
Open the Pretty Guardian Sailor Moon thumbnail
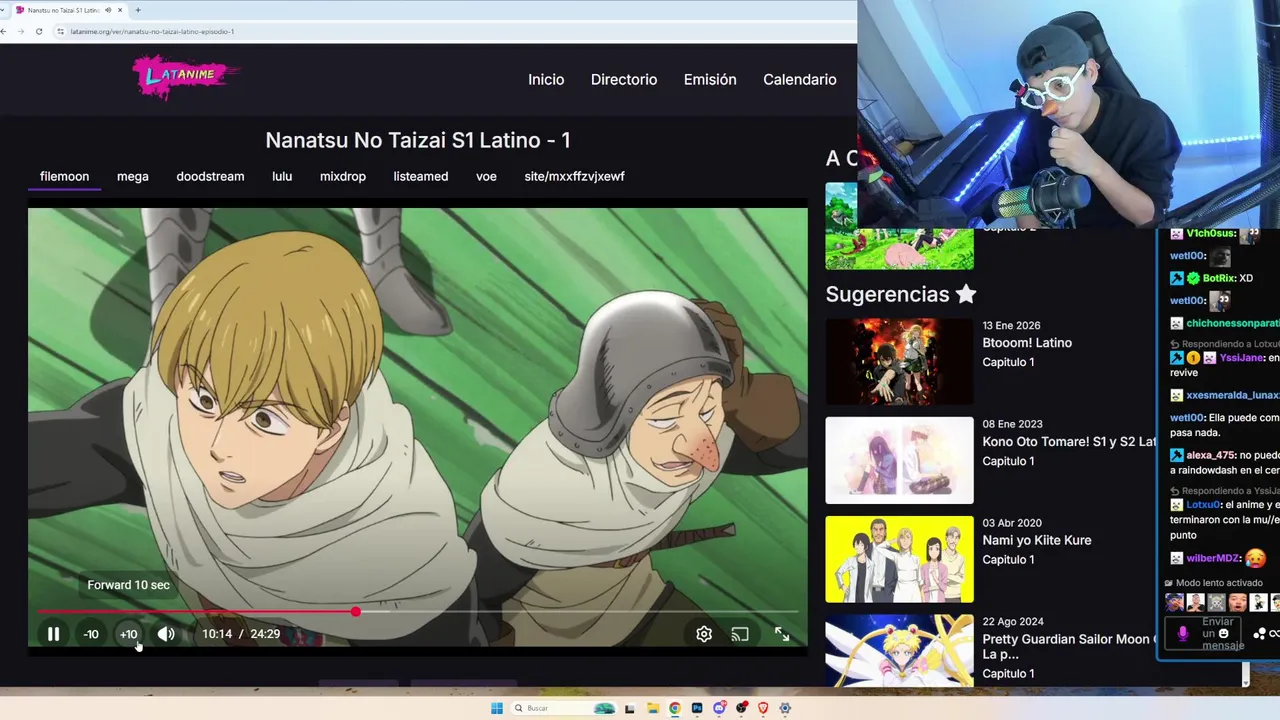pos(899,651)
